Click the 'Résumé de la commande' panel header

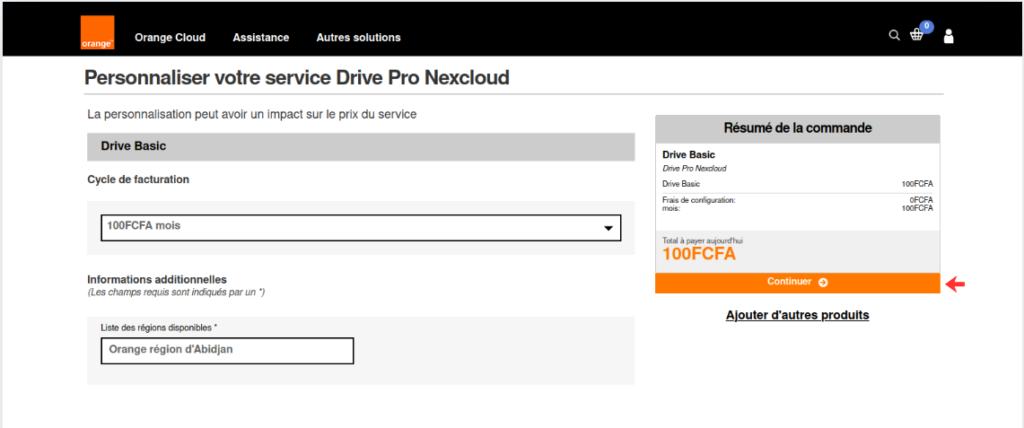[x=797, y=128]
